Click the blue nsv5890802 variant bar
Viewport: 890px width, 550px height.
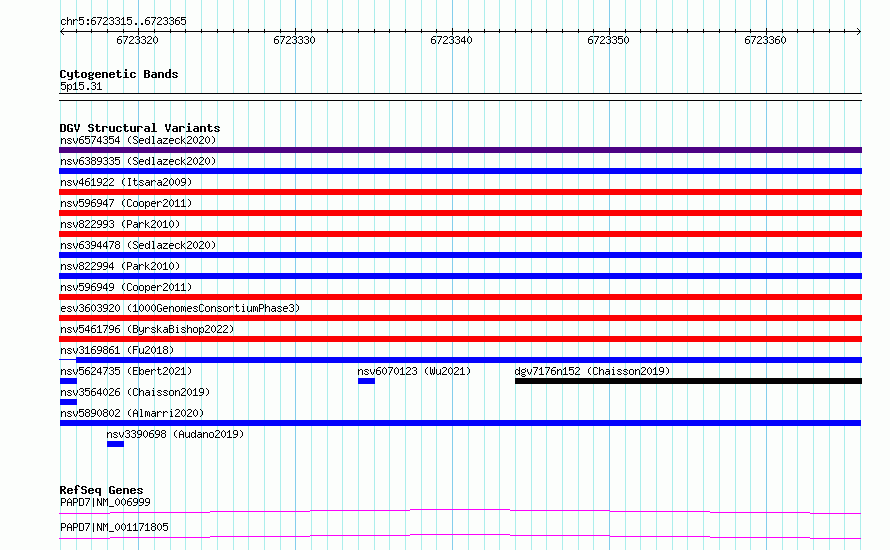(460, 423)
